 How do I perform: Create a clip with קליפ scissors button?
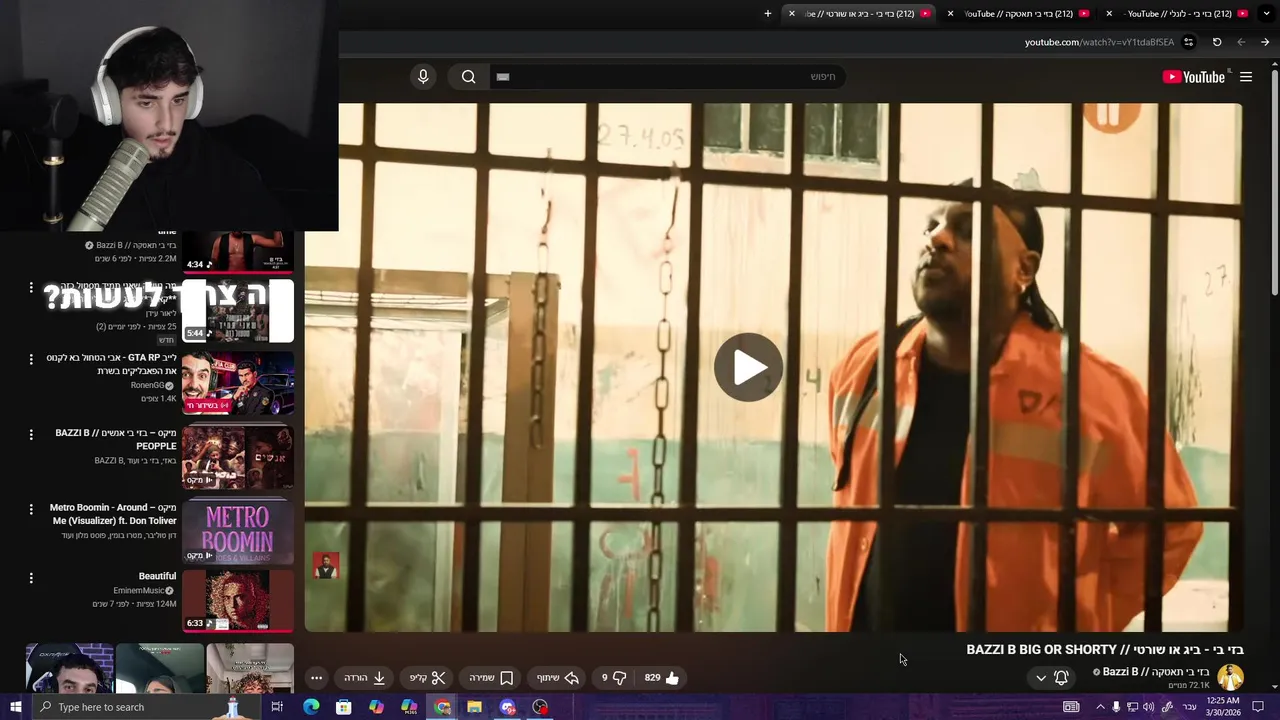(428, 678)
